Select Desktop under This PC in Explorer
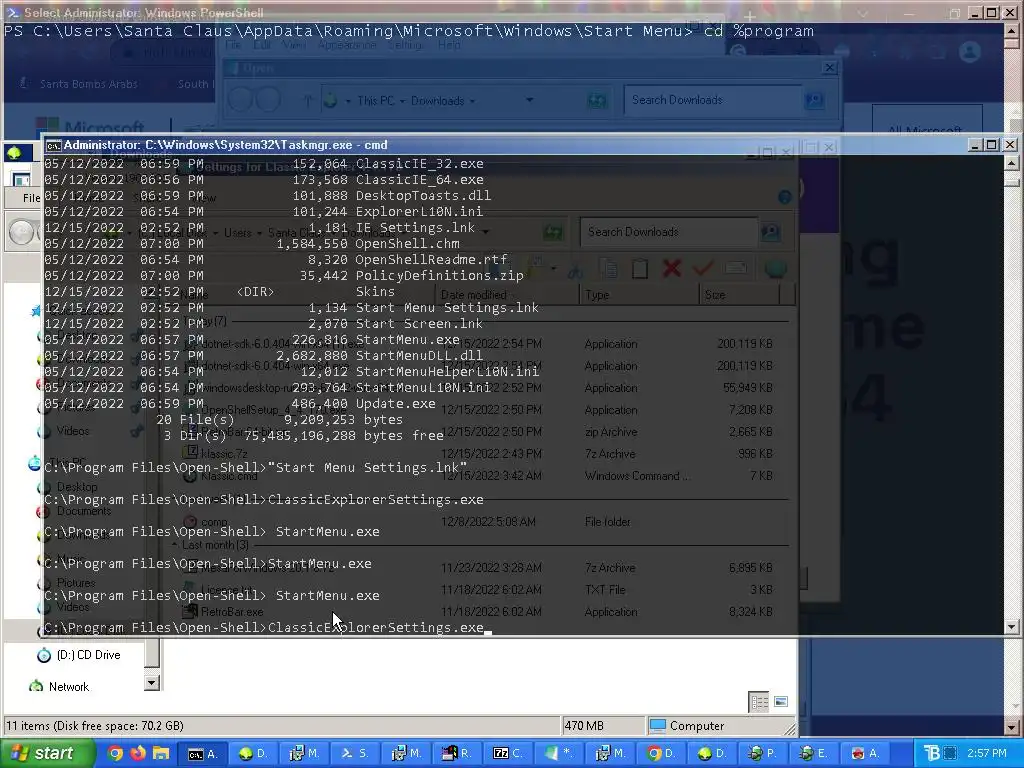1024x768 pixels. point(77,487)
